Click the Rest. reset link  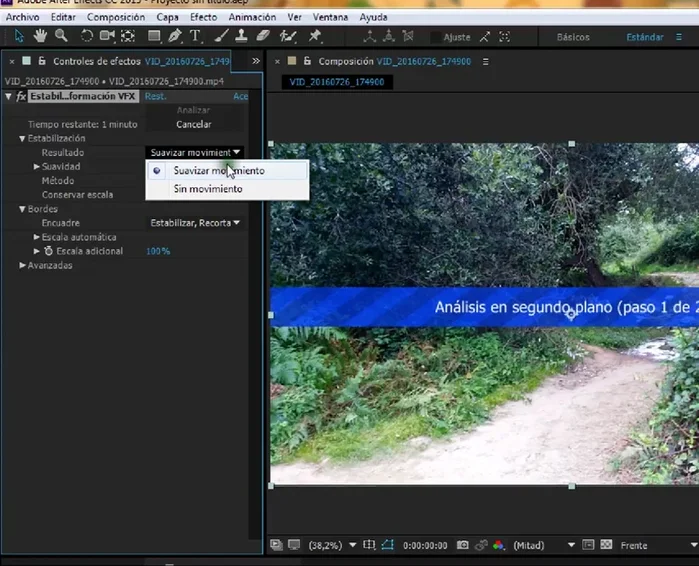click(x=155, y=97)
